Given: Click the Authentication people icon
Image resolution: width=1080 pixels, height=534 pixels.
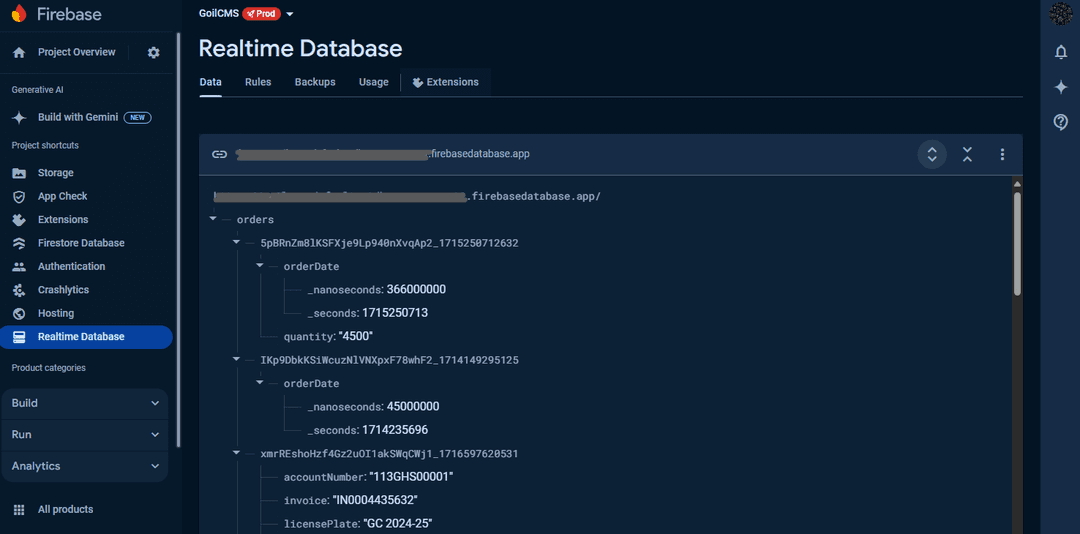Looking at the screenshot, I should tap(19, 267).
